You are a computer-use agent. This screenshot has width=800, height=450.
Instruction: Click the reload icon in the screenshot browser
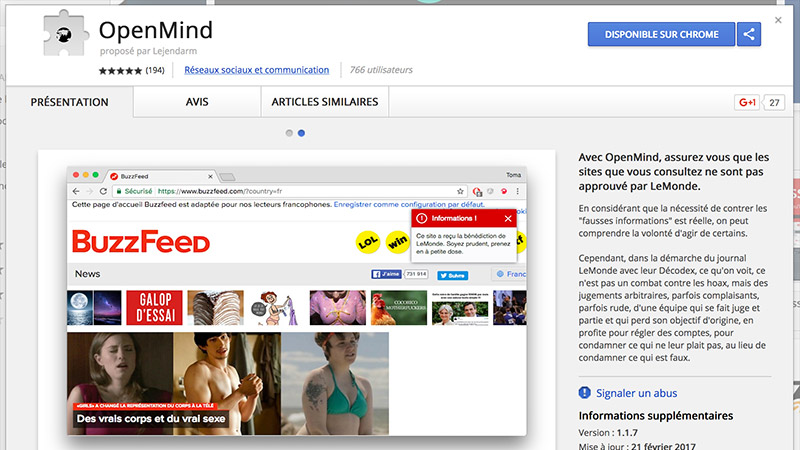click(103, 191)
